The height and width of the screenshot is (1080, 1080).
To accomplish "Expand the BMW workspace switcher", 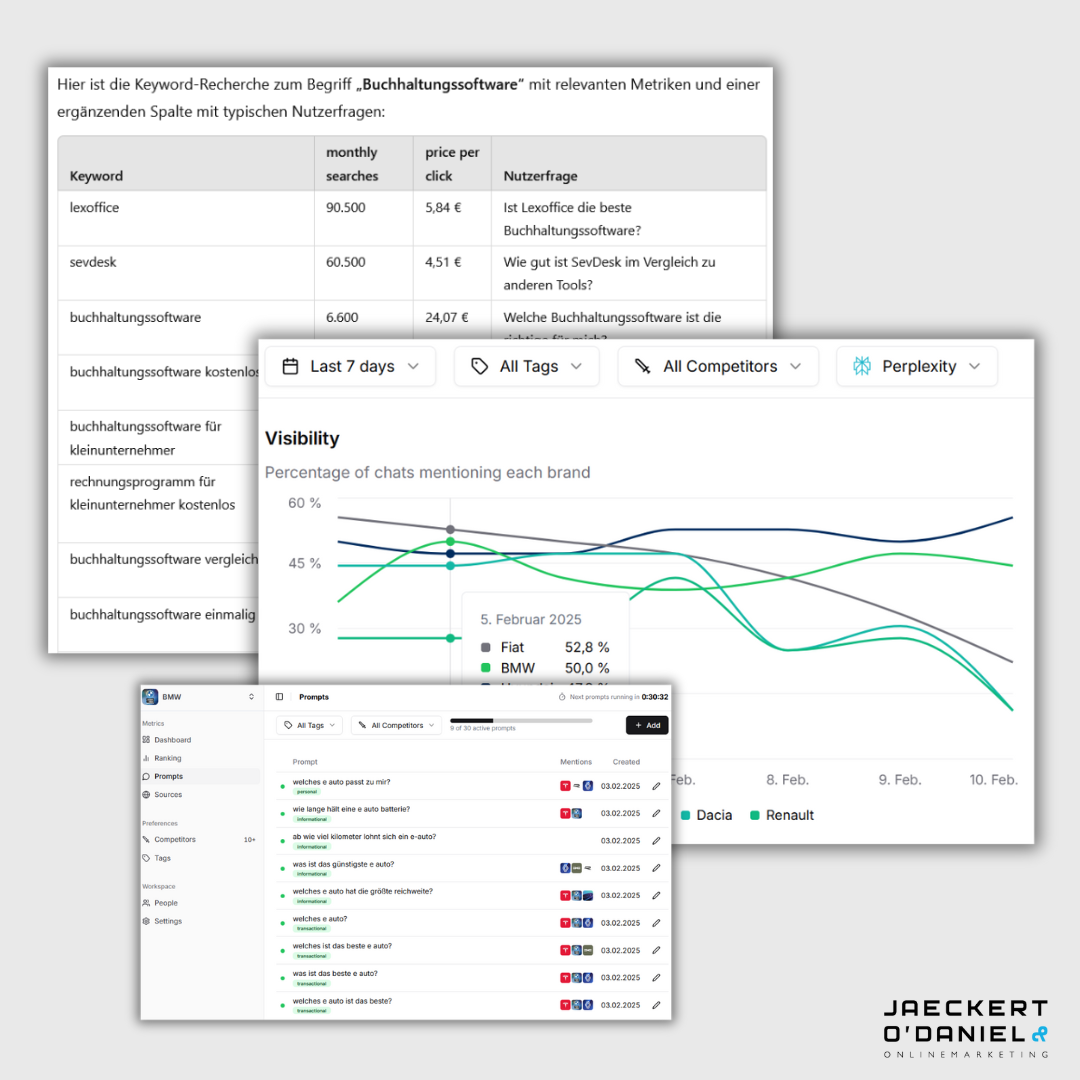I will pyautogui.click(x=251, y=697).
